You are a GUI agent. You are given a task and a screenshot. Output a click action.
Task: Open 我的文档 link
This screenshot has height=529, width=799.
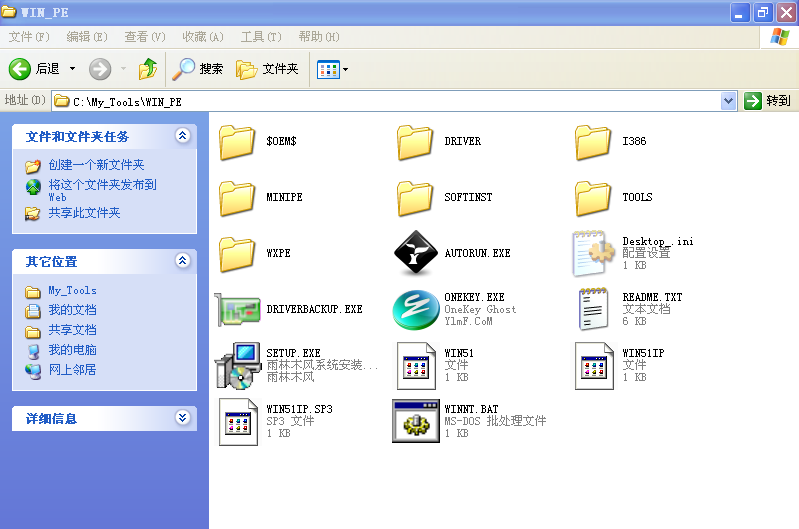72,310
